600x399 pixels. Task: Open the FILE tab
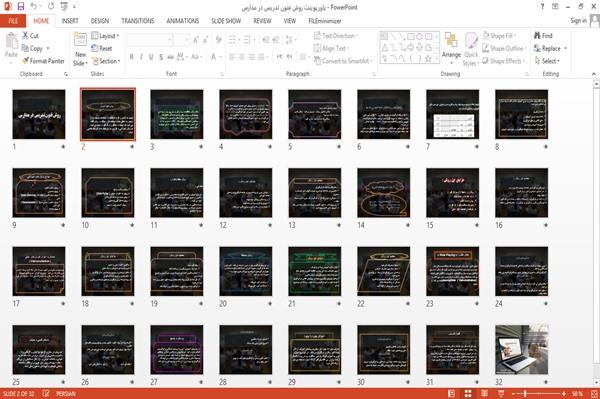(13, 21)
